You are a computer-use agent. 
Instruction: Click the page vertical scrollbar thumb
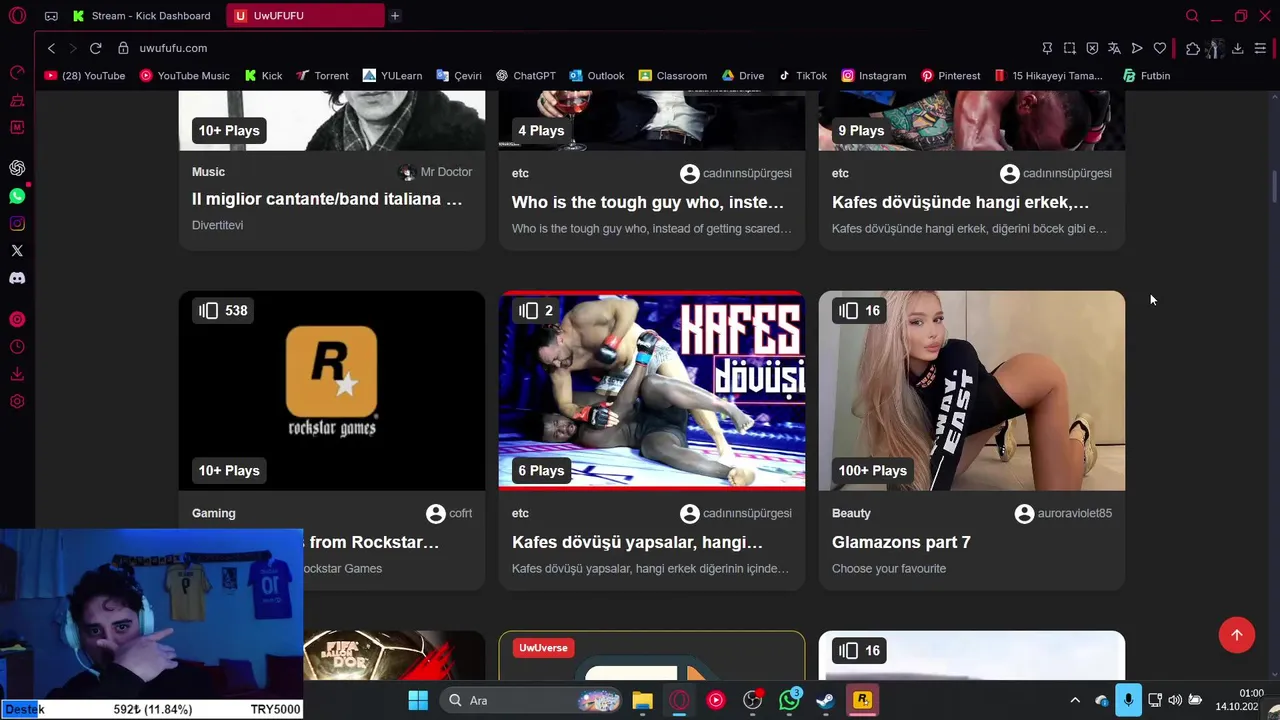coord(1274,186)
